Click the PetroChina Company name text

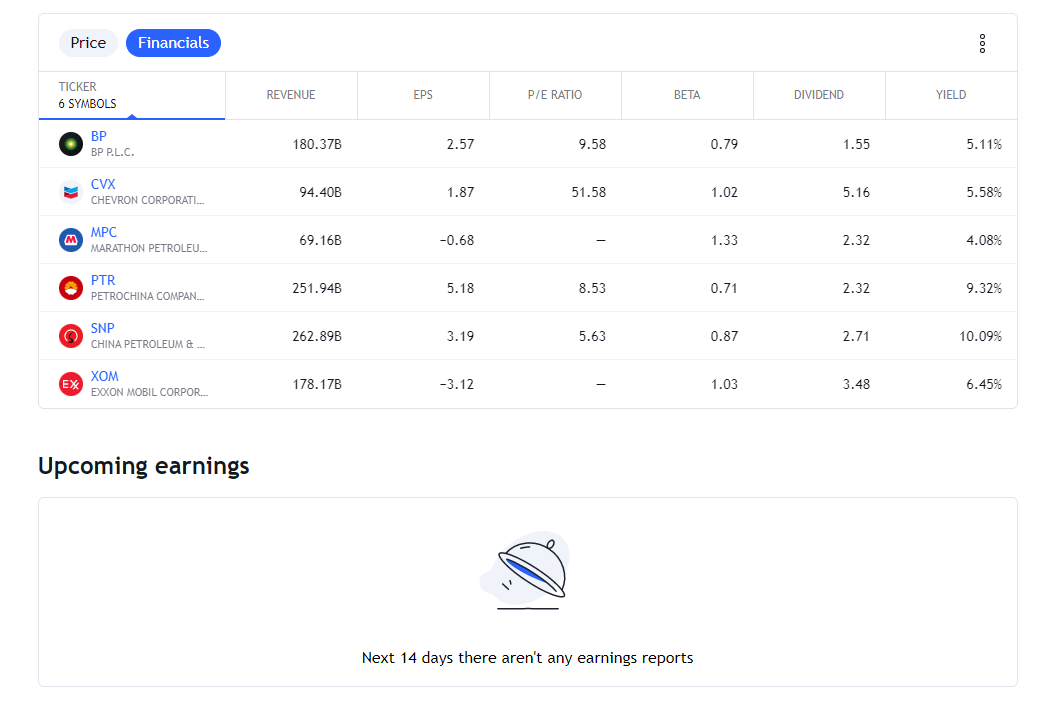pos(147,296)
